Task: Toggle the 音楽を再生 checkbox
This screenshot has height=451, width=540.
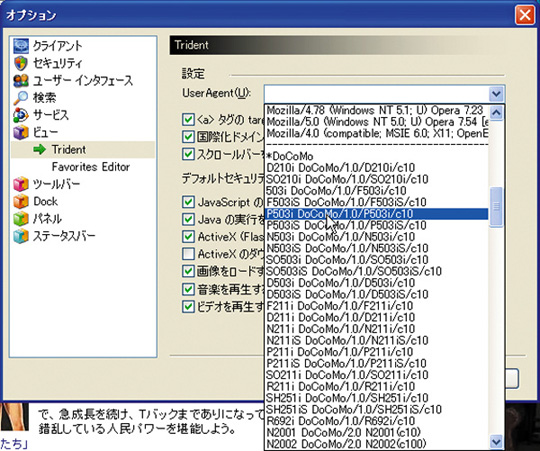Action: pyautogui.click(x=188, y=289)
